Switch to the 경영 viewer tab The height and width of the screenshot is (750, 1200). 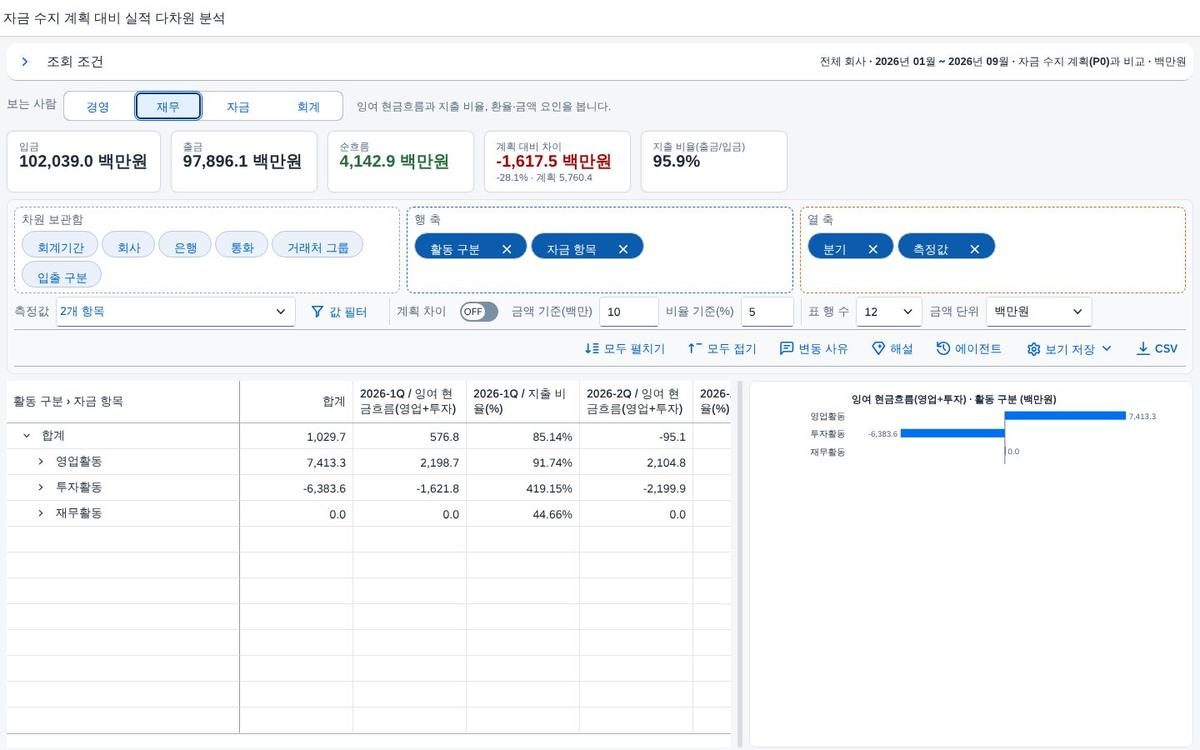coord(98,107)
